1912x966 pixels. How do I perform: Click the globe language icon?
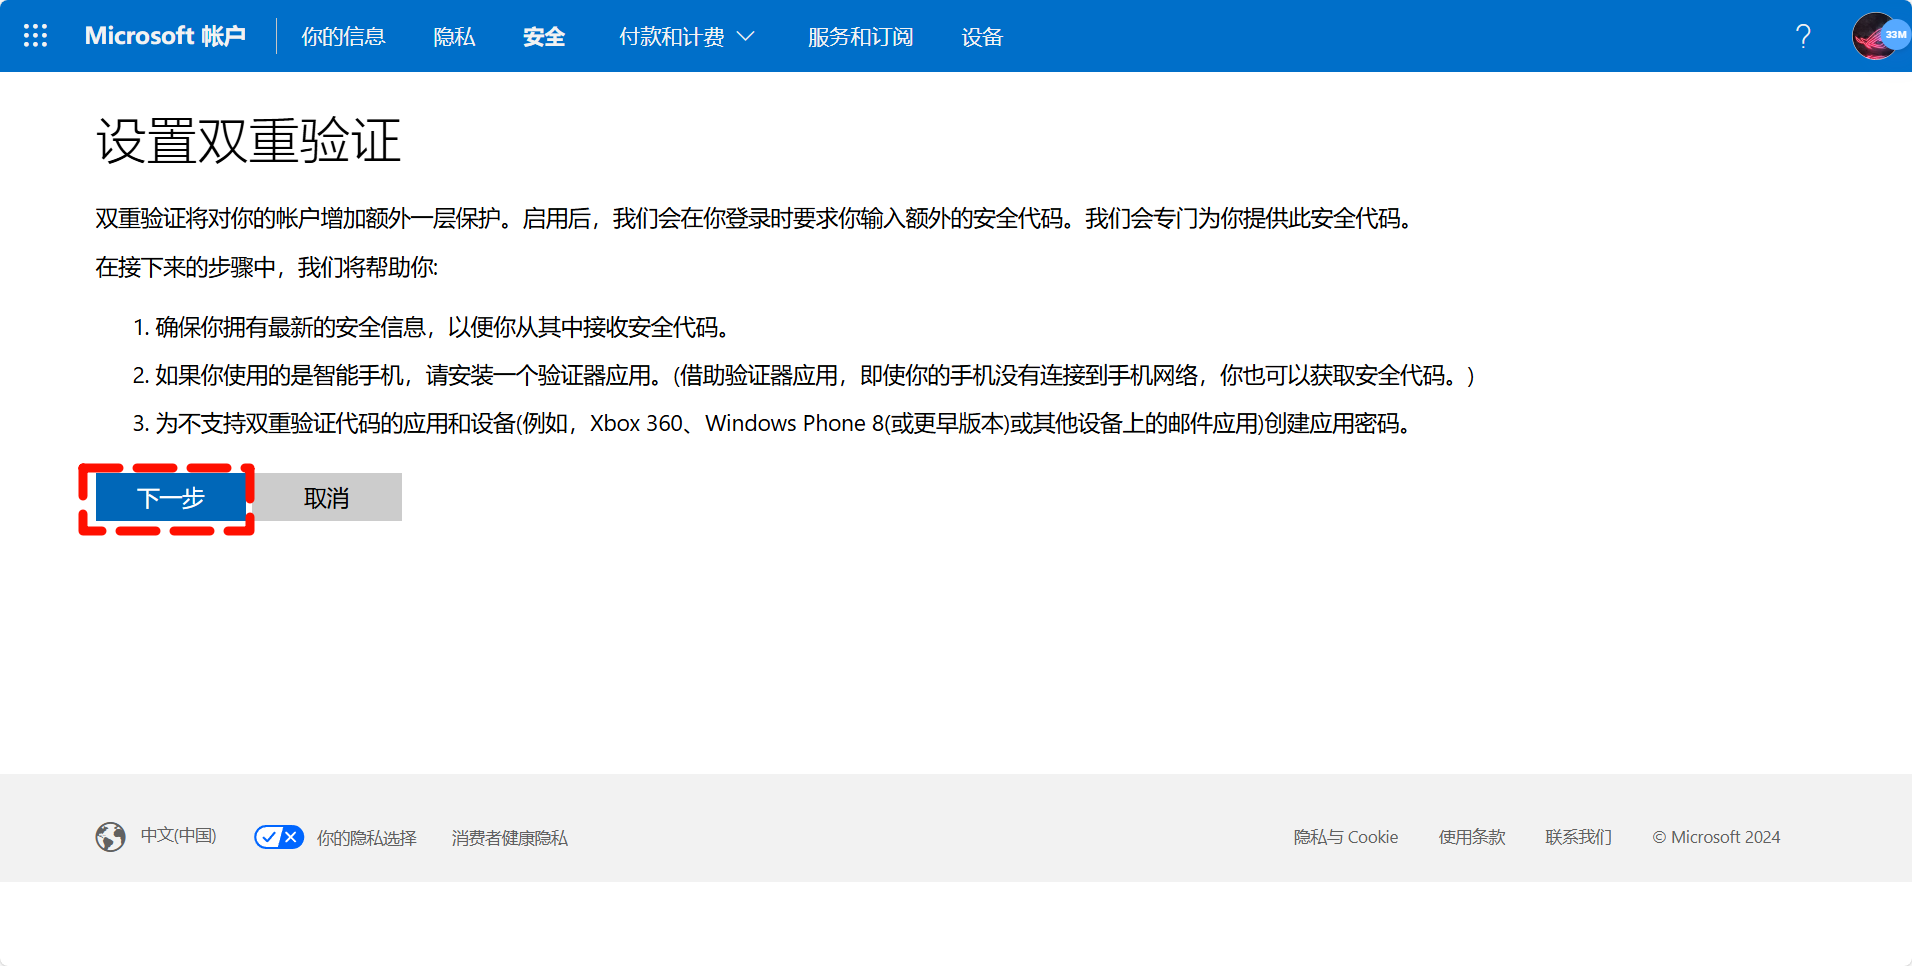click(110, 836)
